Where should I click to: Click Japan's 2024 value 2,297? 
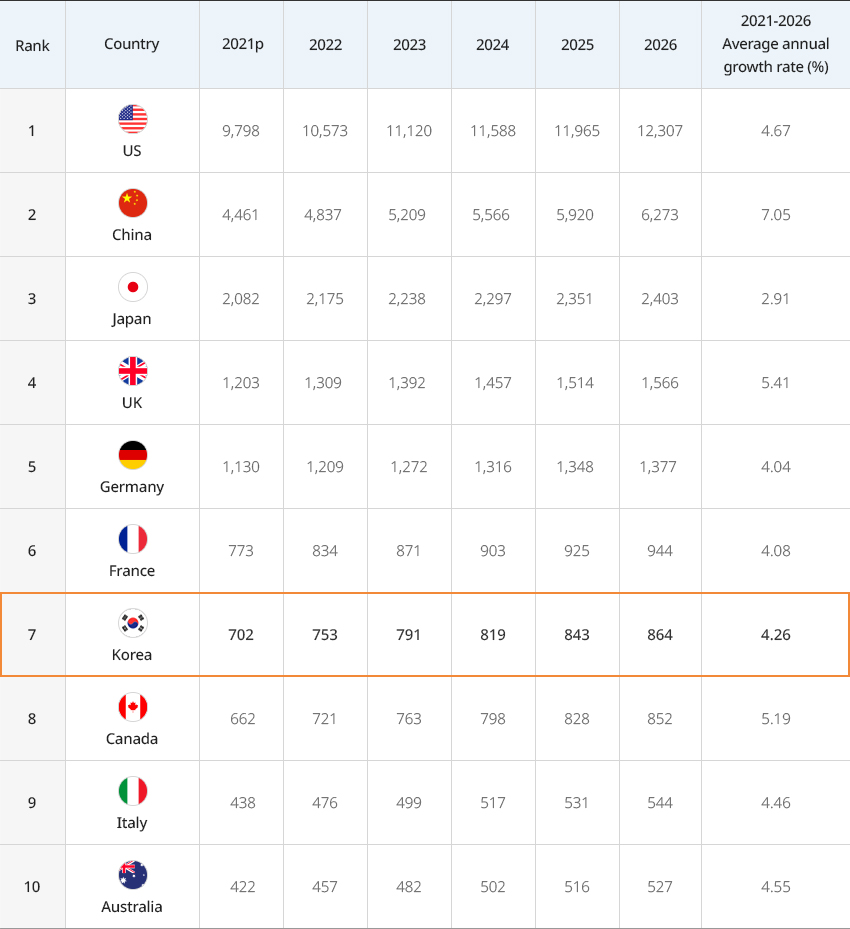click(493, 299)
